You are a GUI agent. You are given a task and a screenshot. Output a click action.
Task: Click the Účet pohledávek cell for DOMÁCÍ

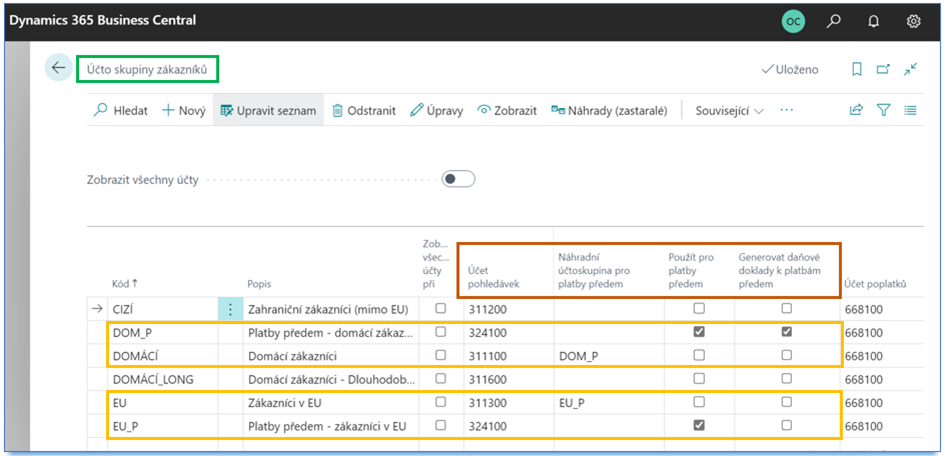coord(505,355)
